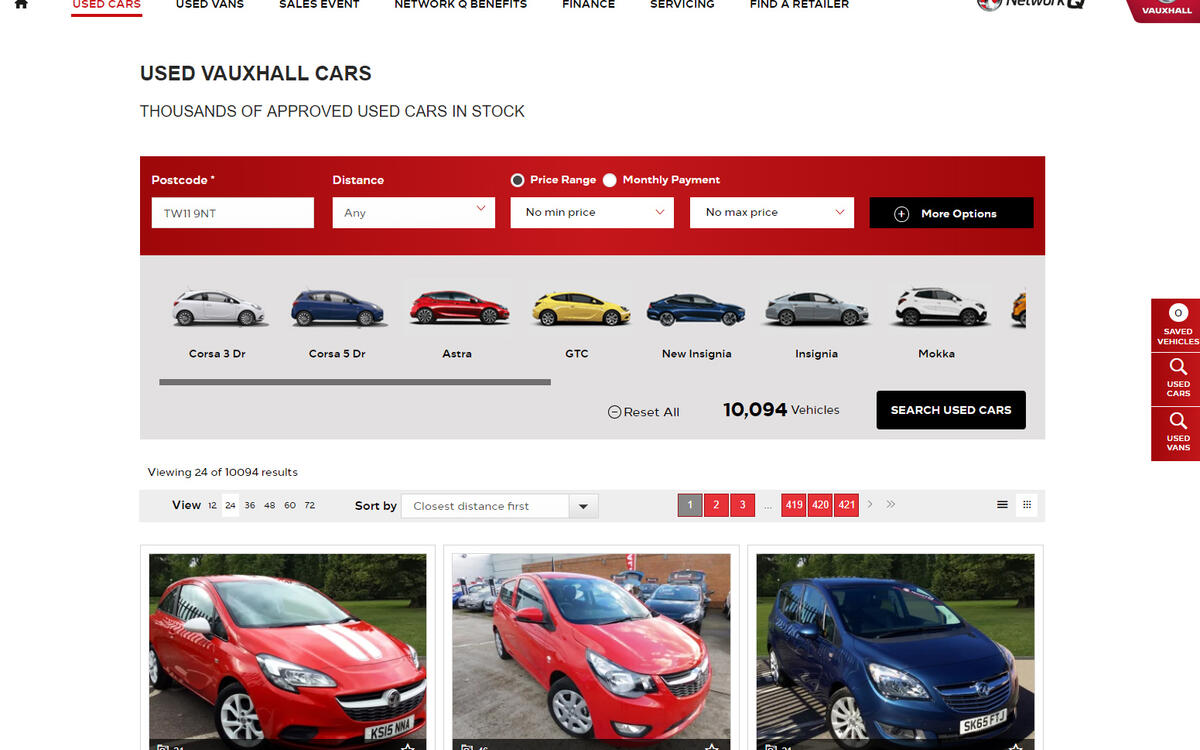1200x750 pixels.
Task: Favorite the blue Meriva using its star icon
Action: click(x=1016, y=746)
